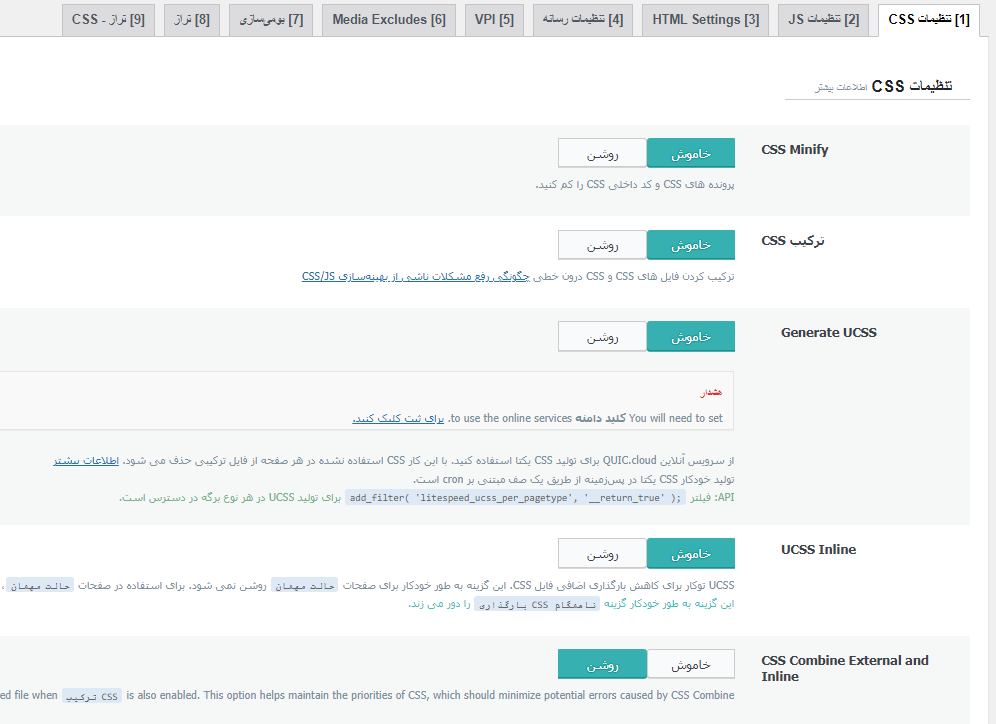Disable CSS Combine External and Inline
Screen dimensions: 996x724
pyautogui.click(x=690, y=663)
